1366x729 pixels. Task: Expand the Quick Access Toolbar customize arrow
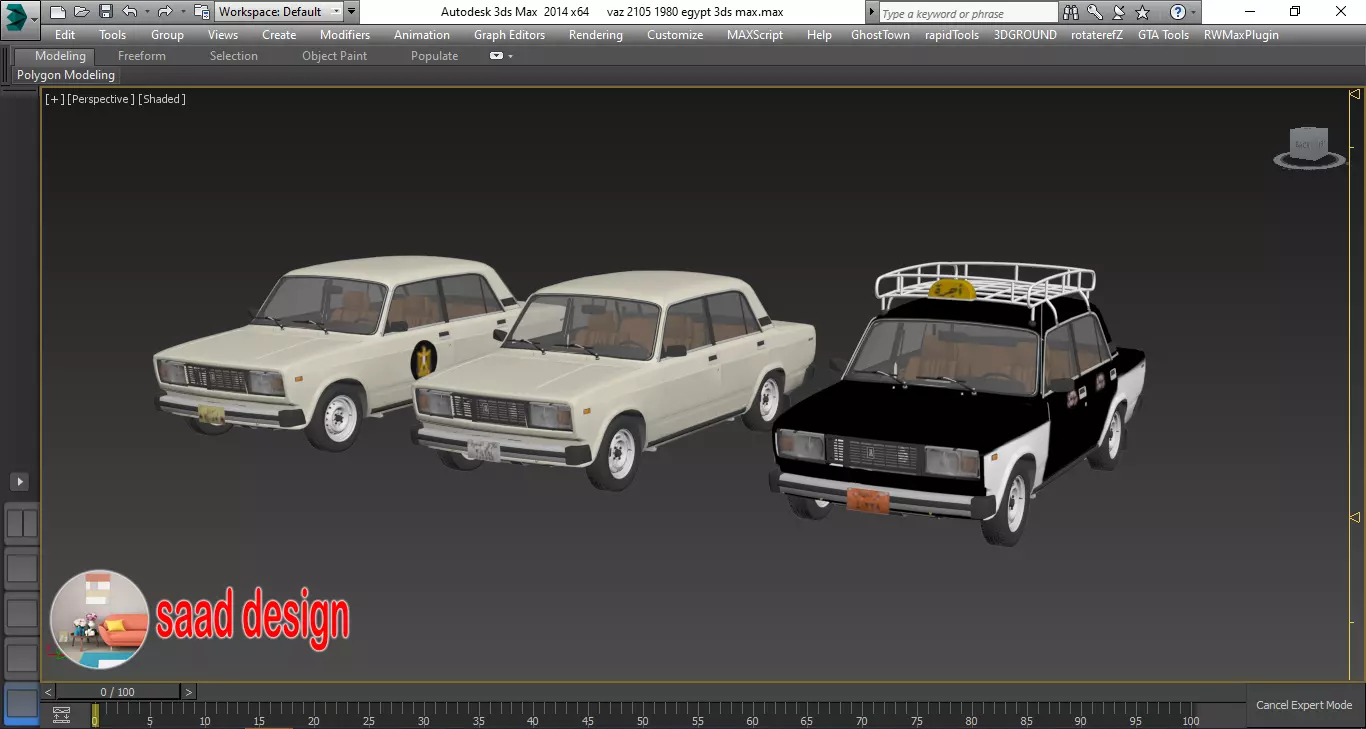351,12
